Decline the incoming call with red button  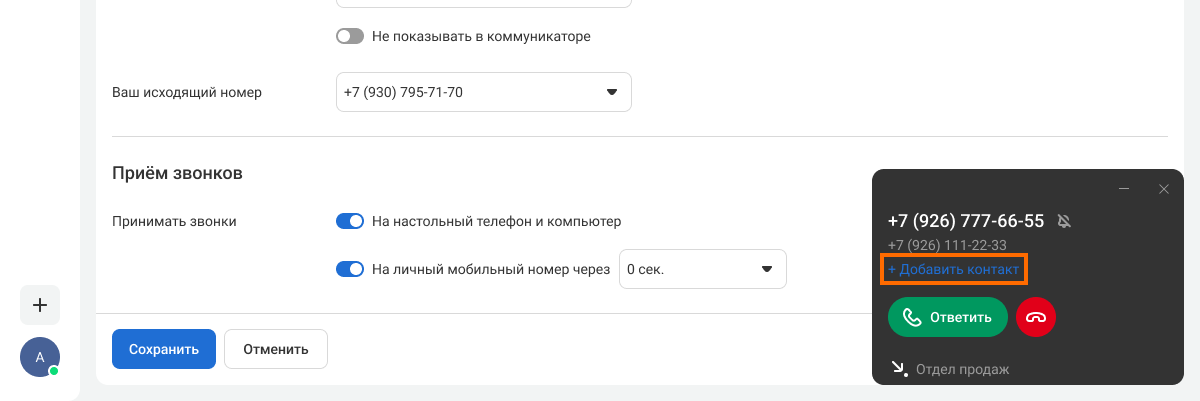pos(1036,317)
